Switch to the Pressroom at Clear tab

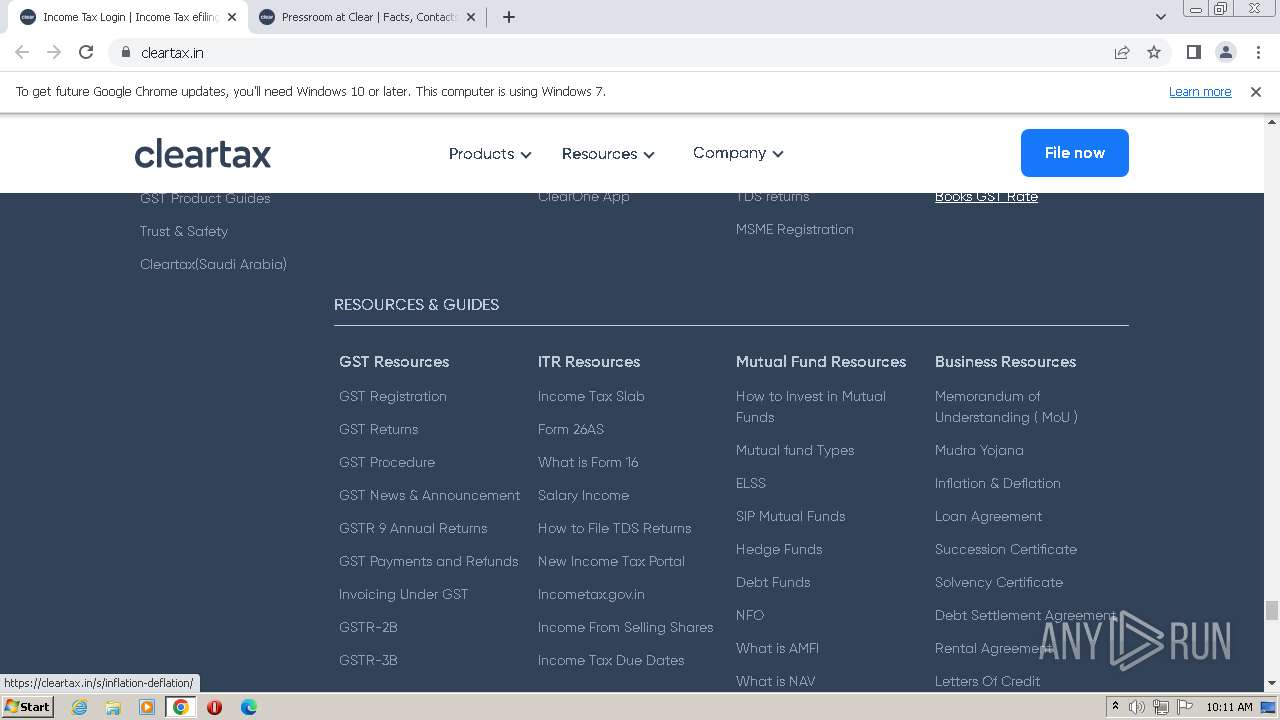367,17
